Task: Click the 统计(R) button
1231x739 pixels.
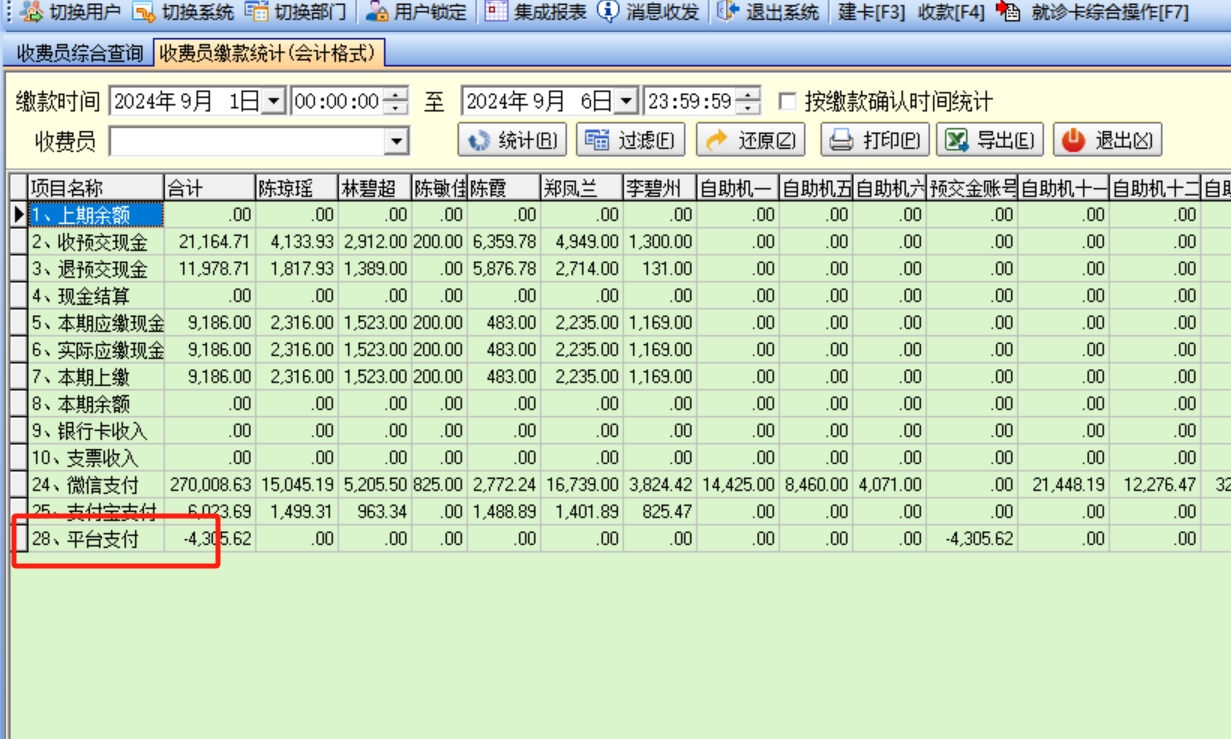Action: [x=512, y=141]
